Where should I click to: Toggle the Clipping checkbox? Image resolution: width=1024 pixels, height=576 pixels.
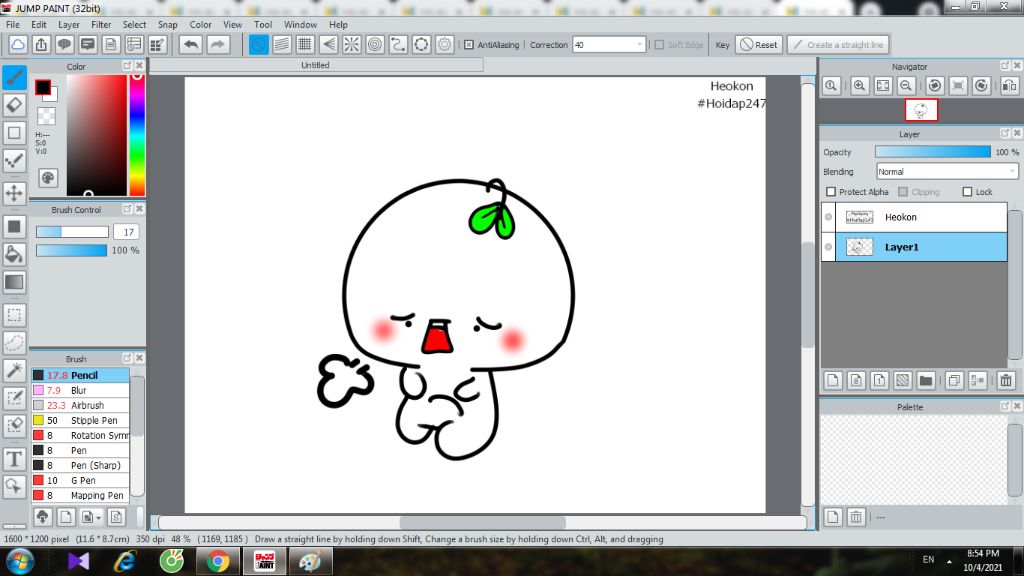(903, 191)
